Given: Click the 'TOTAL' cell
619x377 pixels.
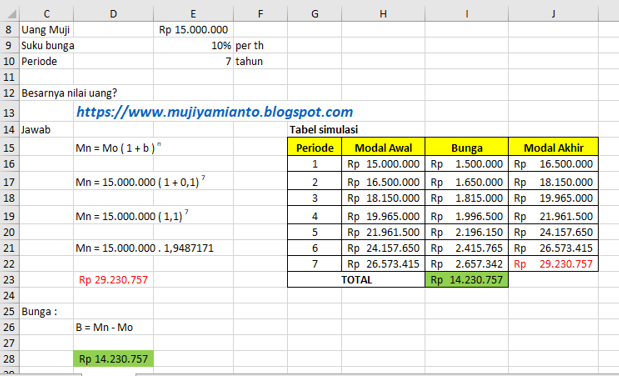Looking at the screenshot, I should click(356, 280).
